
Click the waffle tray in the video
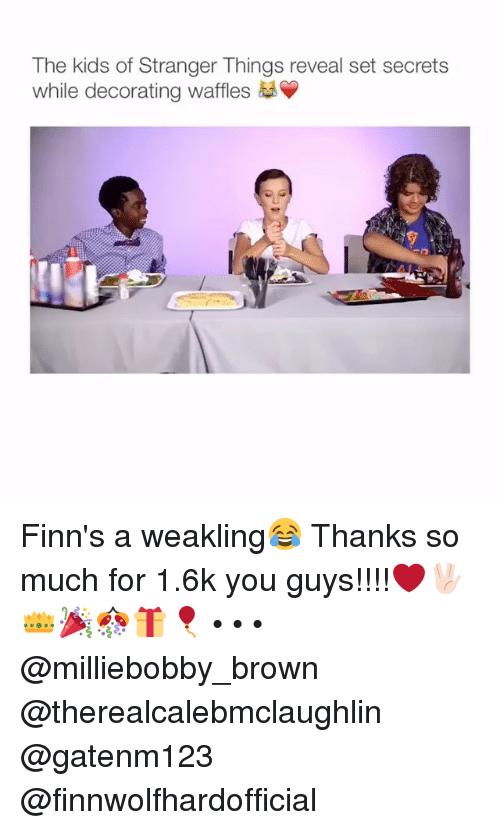point(205,300)
